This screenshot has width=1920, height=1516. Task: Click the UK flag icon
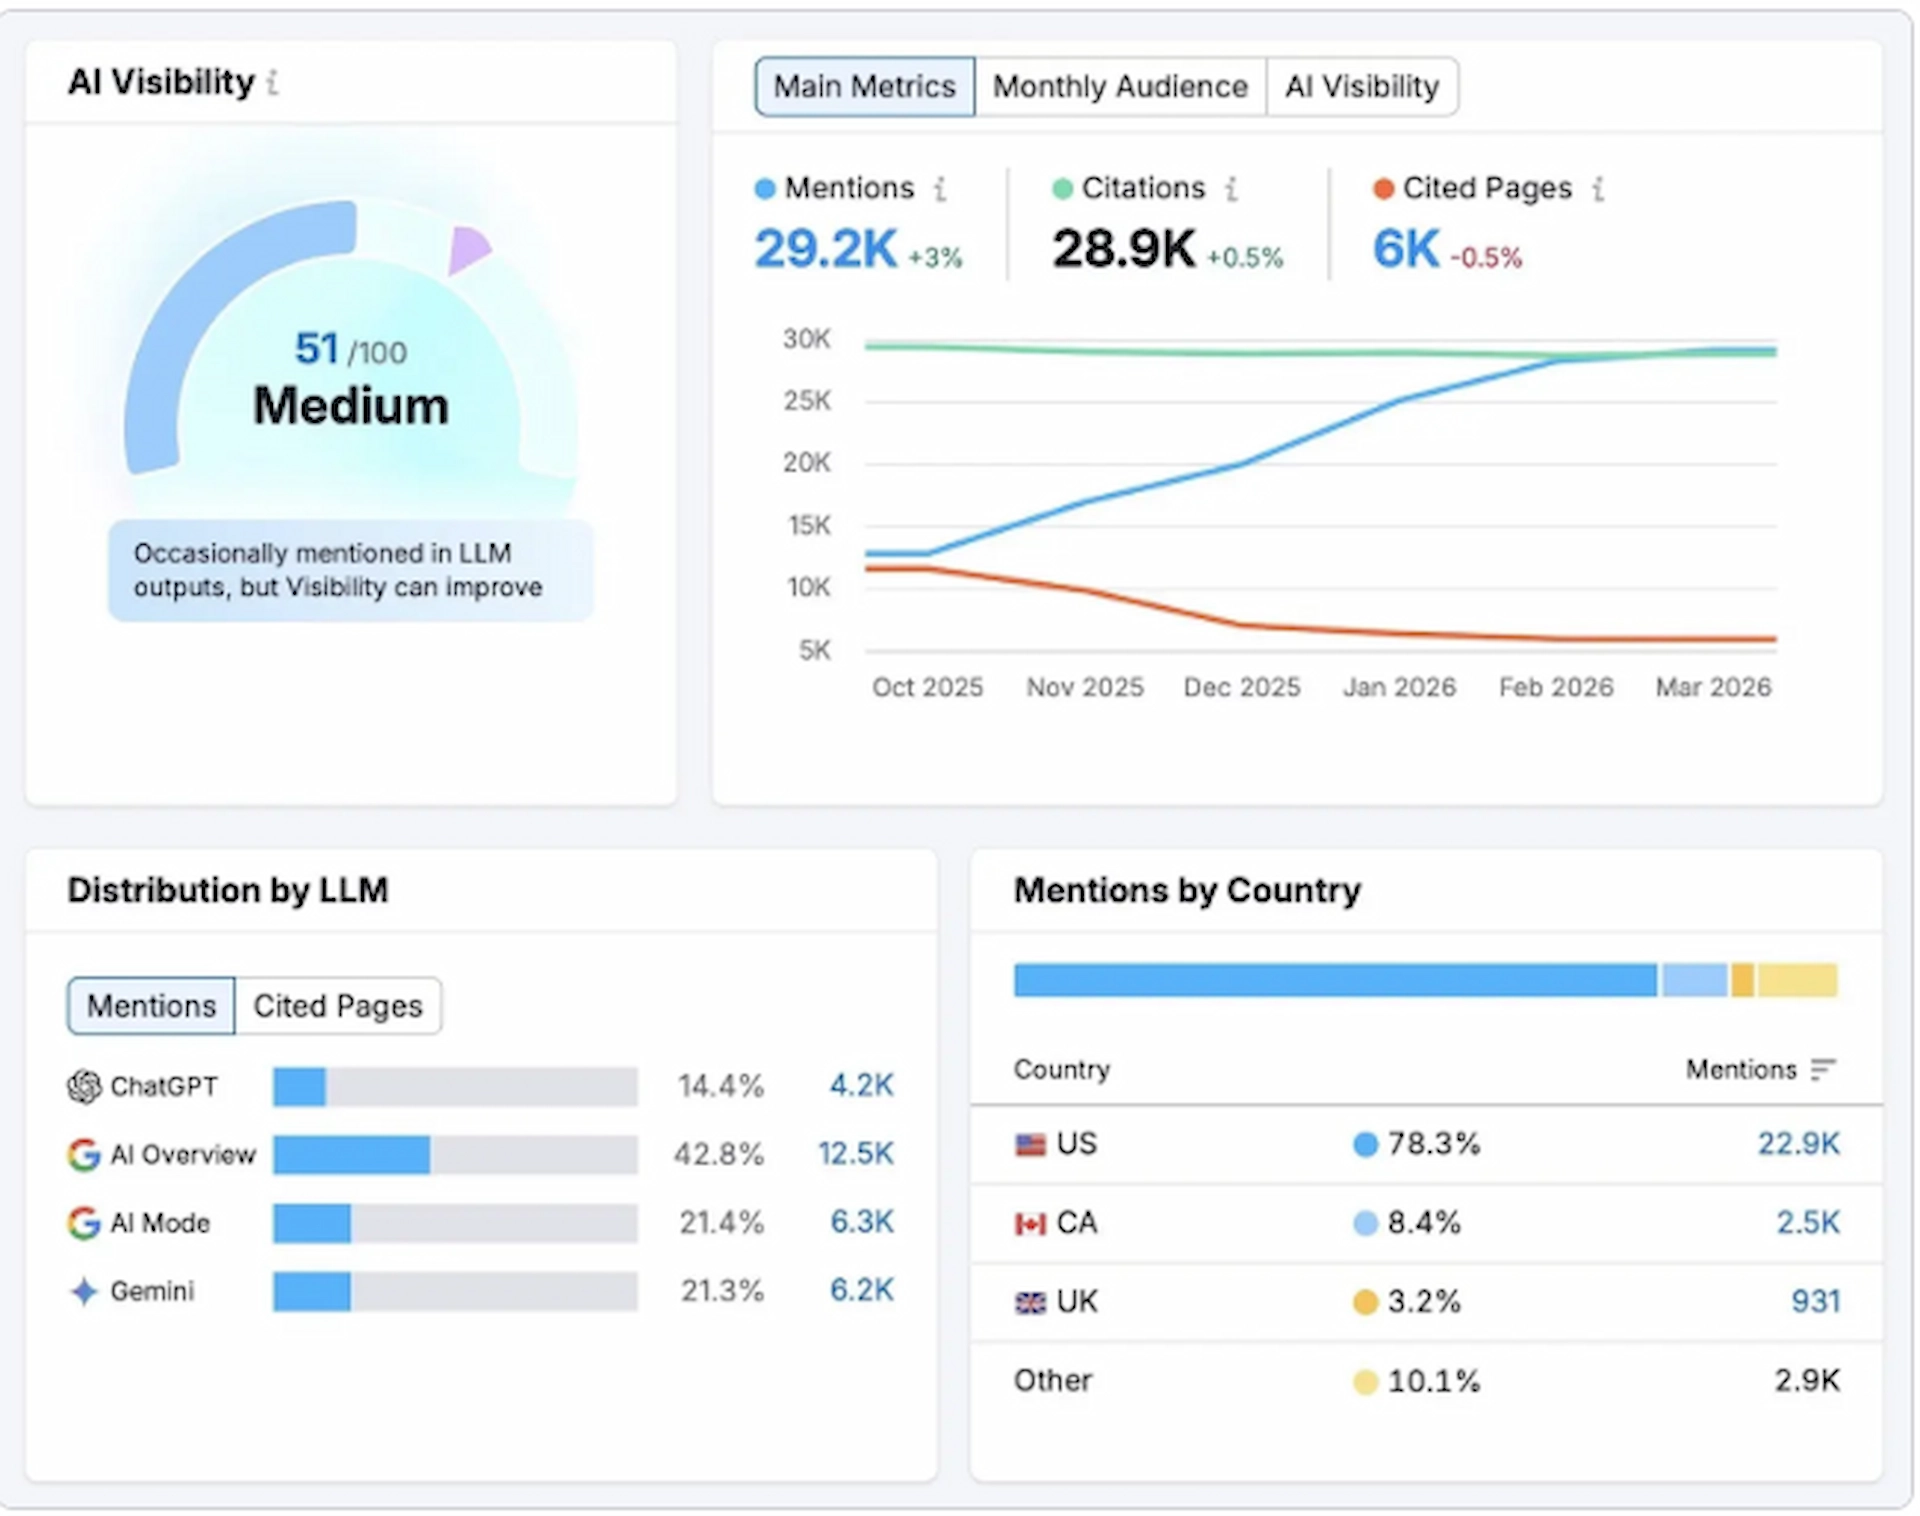point(1030,1302)
